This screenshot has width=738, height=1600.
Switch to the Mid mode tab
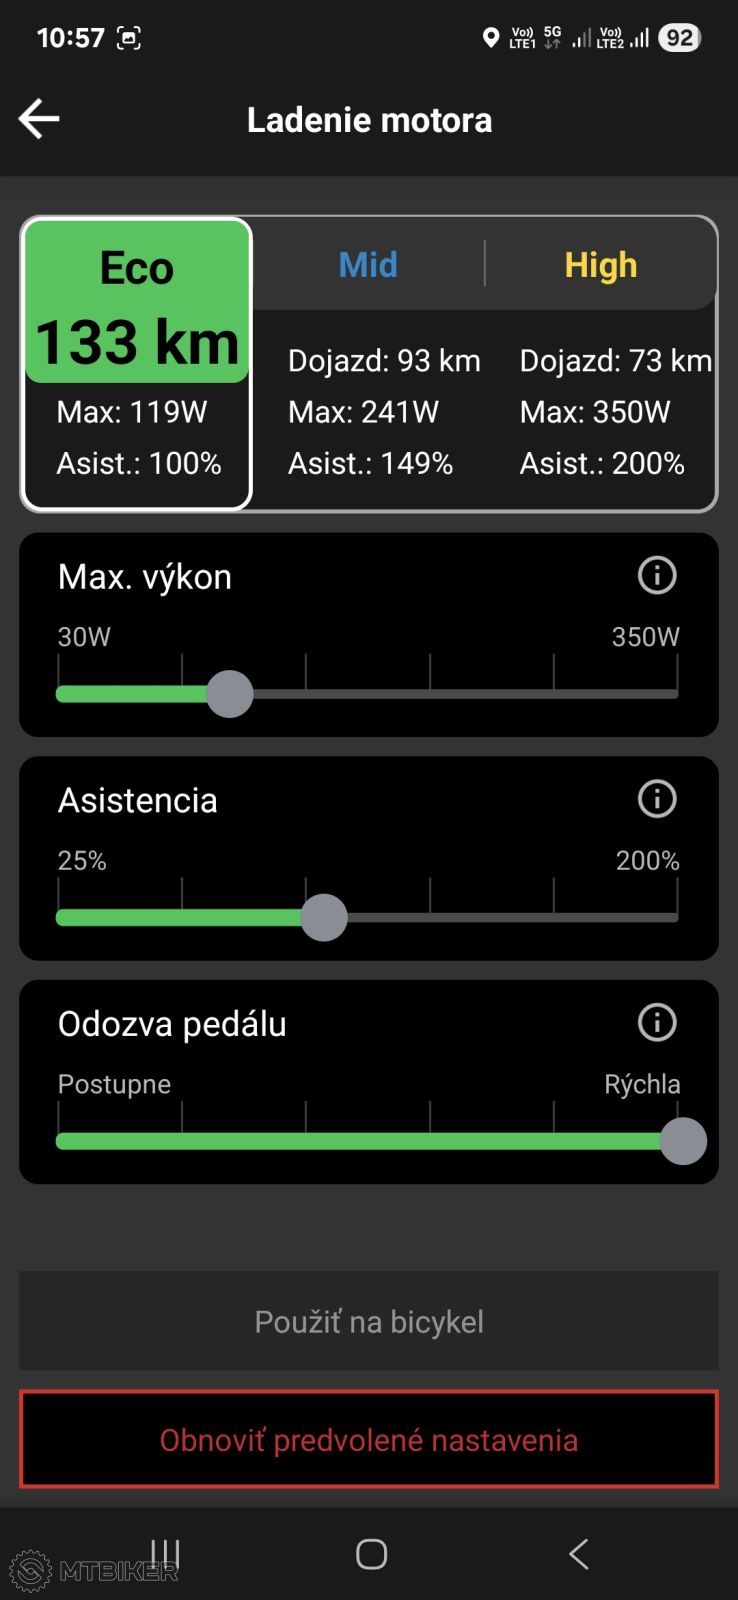pos(368,265)
